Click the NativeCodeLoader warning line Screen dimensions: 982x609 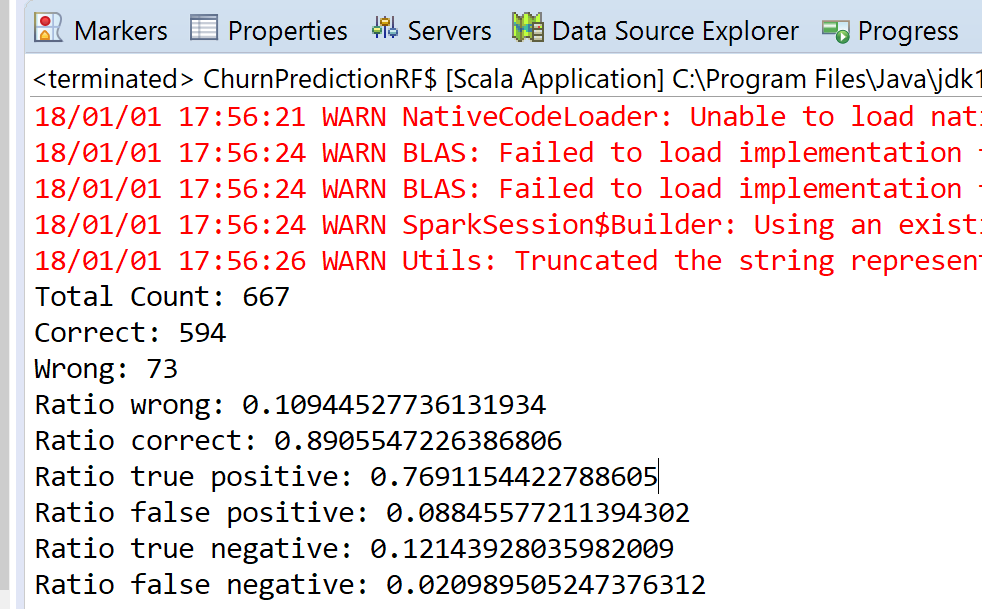(x=508, y=117)
